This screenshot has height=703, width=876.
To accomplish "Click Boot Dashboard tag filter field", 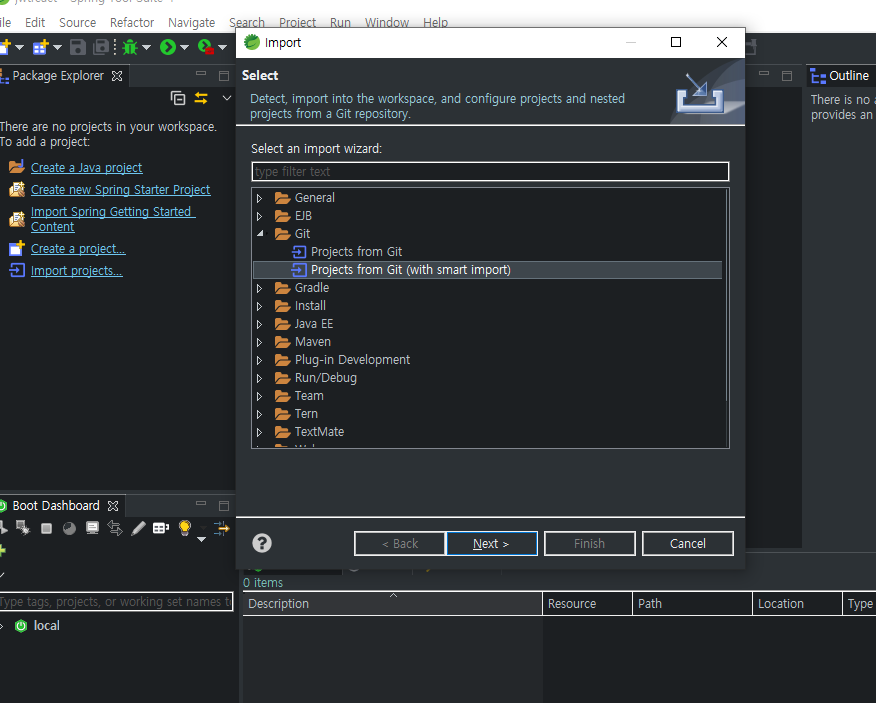I will coord(116,602).
